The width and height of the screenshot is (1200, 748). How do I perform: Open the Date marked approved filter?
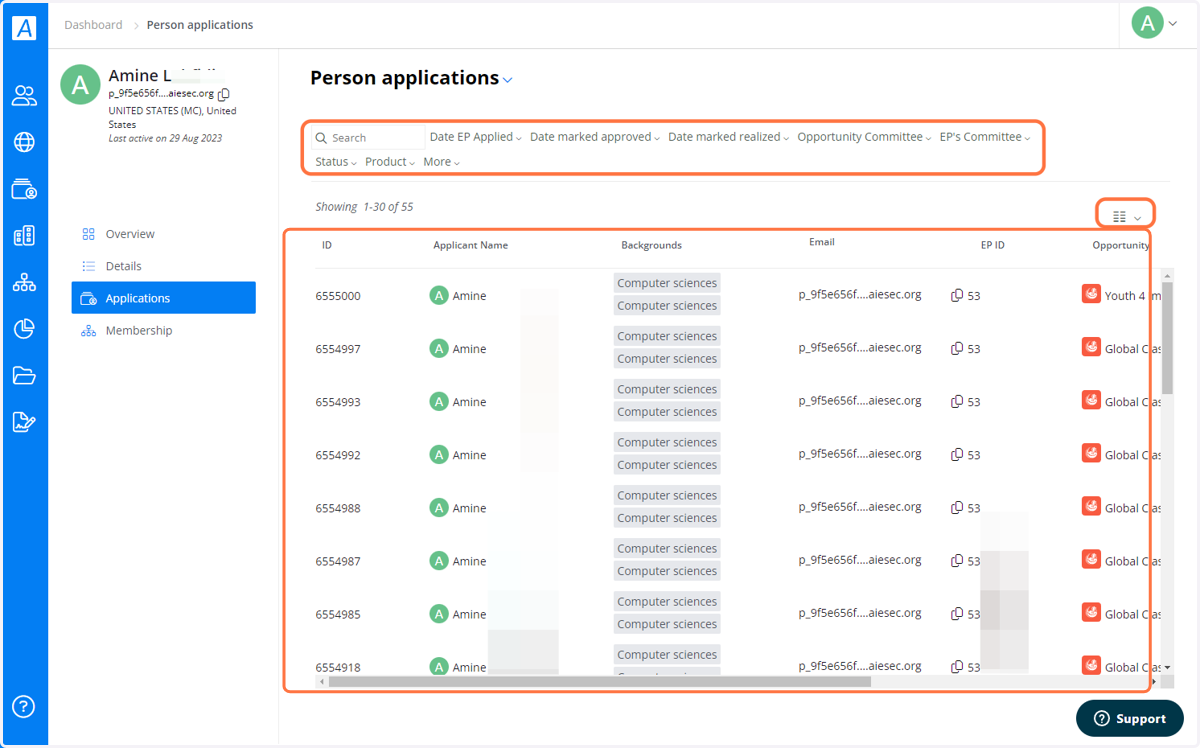coord(595,137)
